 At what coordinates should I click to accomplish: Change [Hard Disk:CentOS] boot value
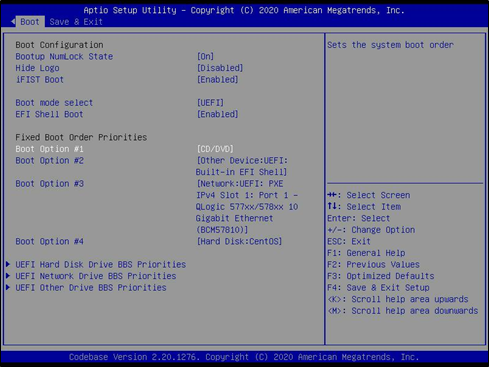click(239, 241)
